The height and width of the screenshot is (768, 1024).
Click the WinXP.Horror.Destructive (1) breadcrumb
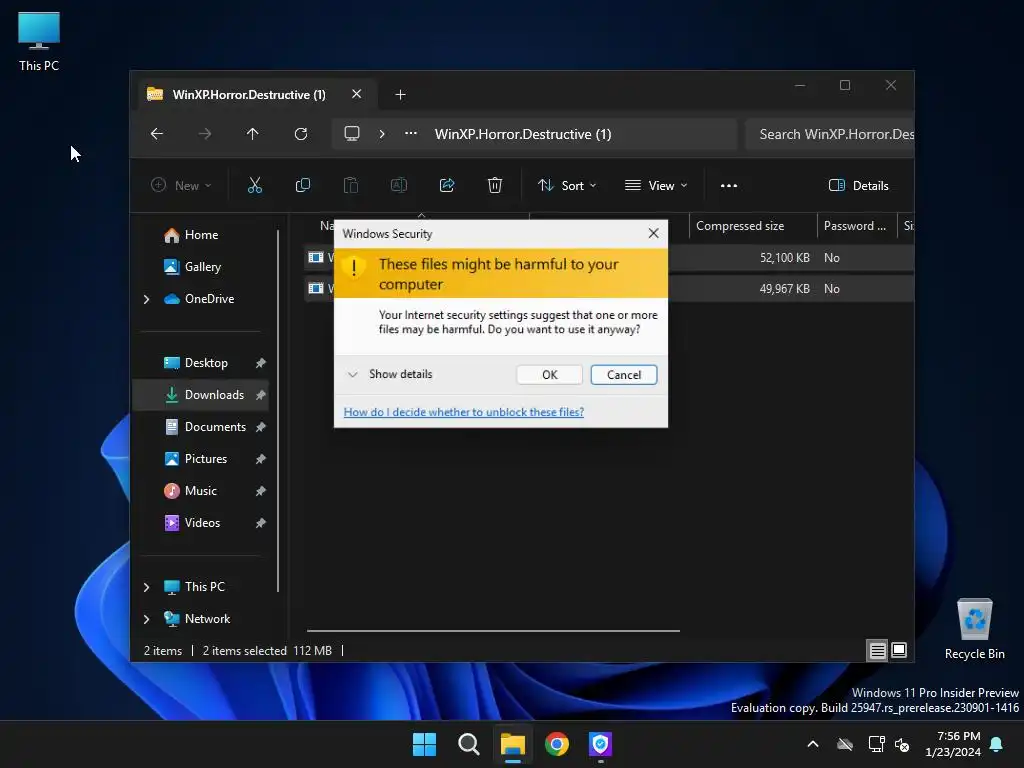click(523, 134)
